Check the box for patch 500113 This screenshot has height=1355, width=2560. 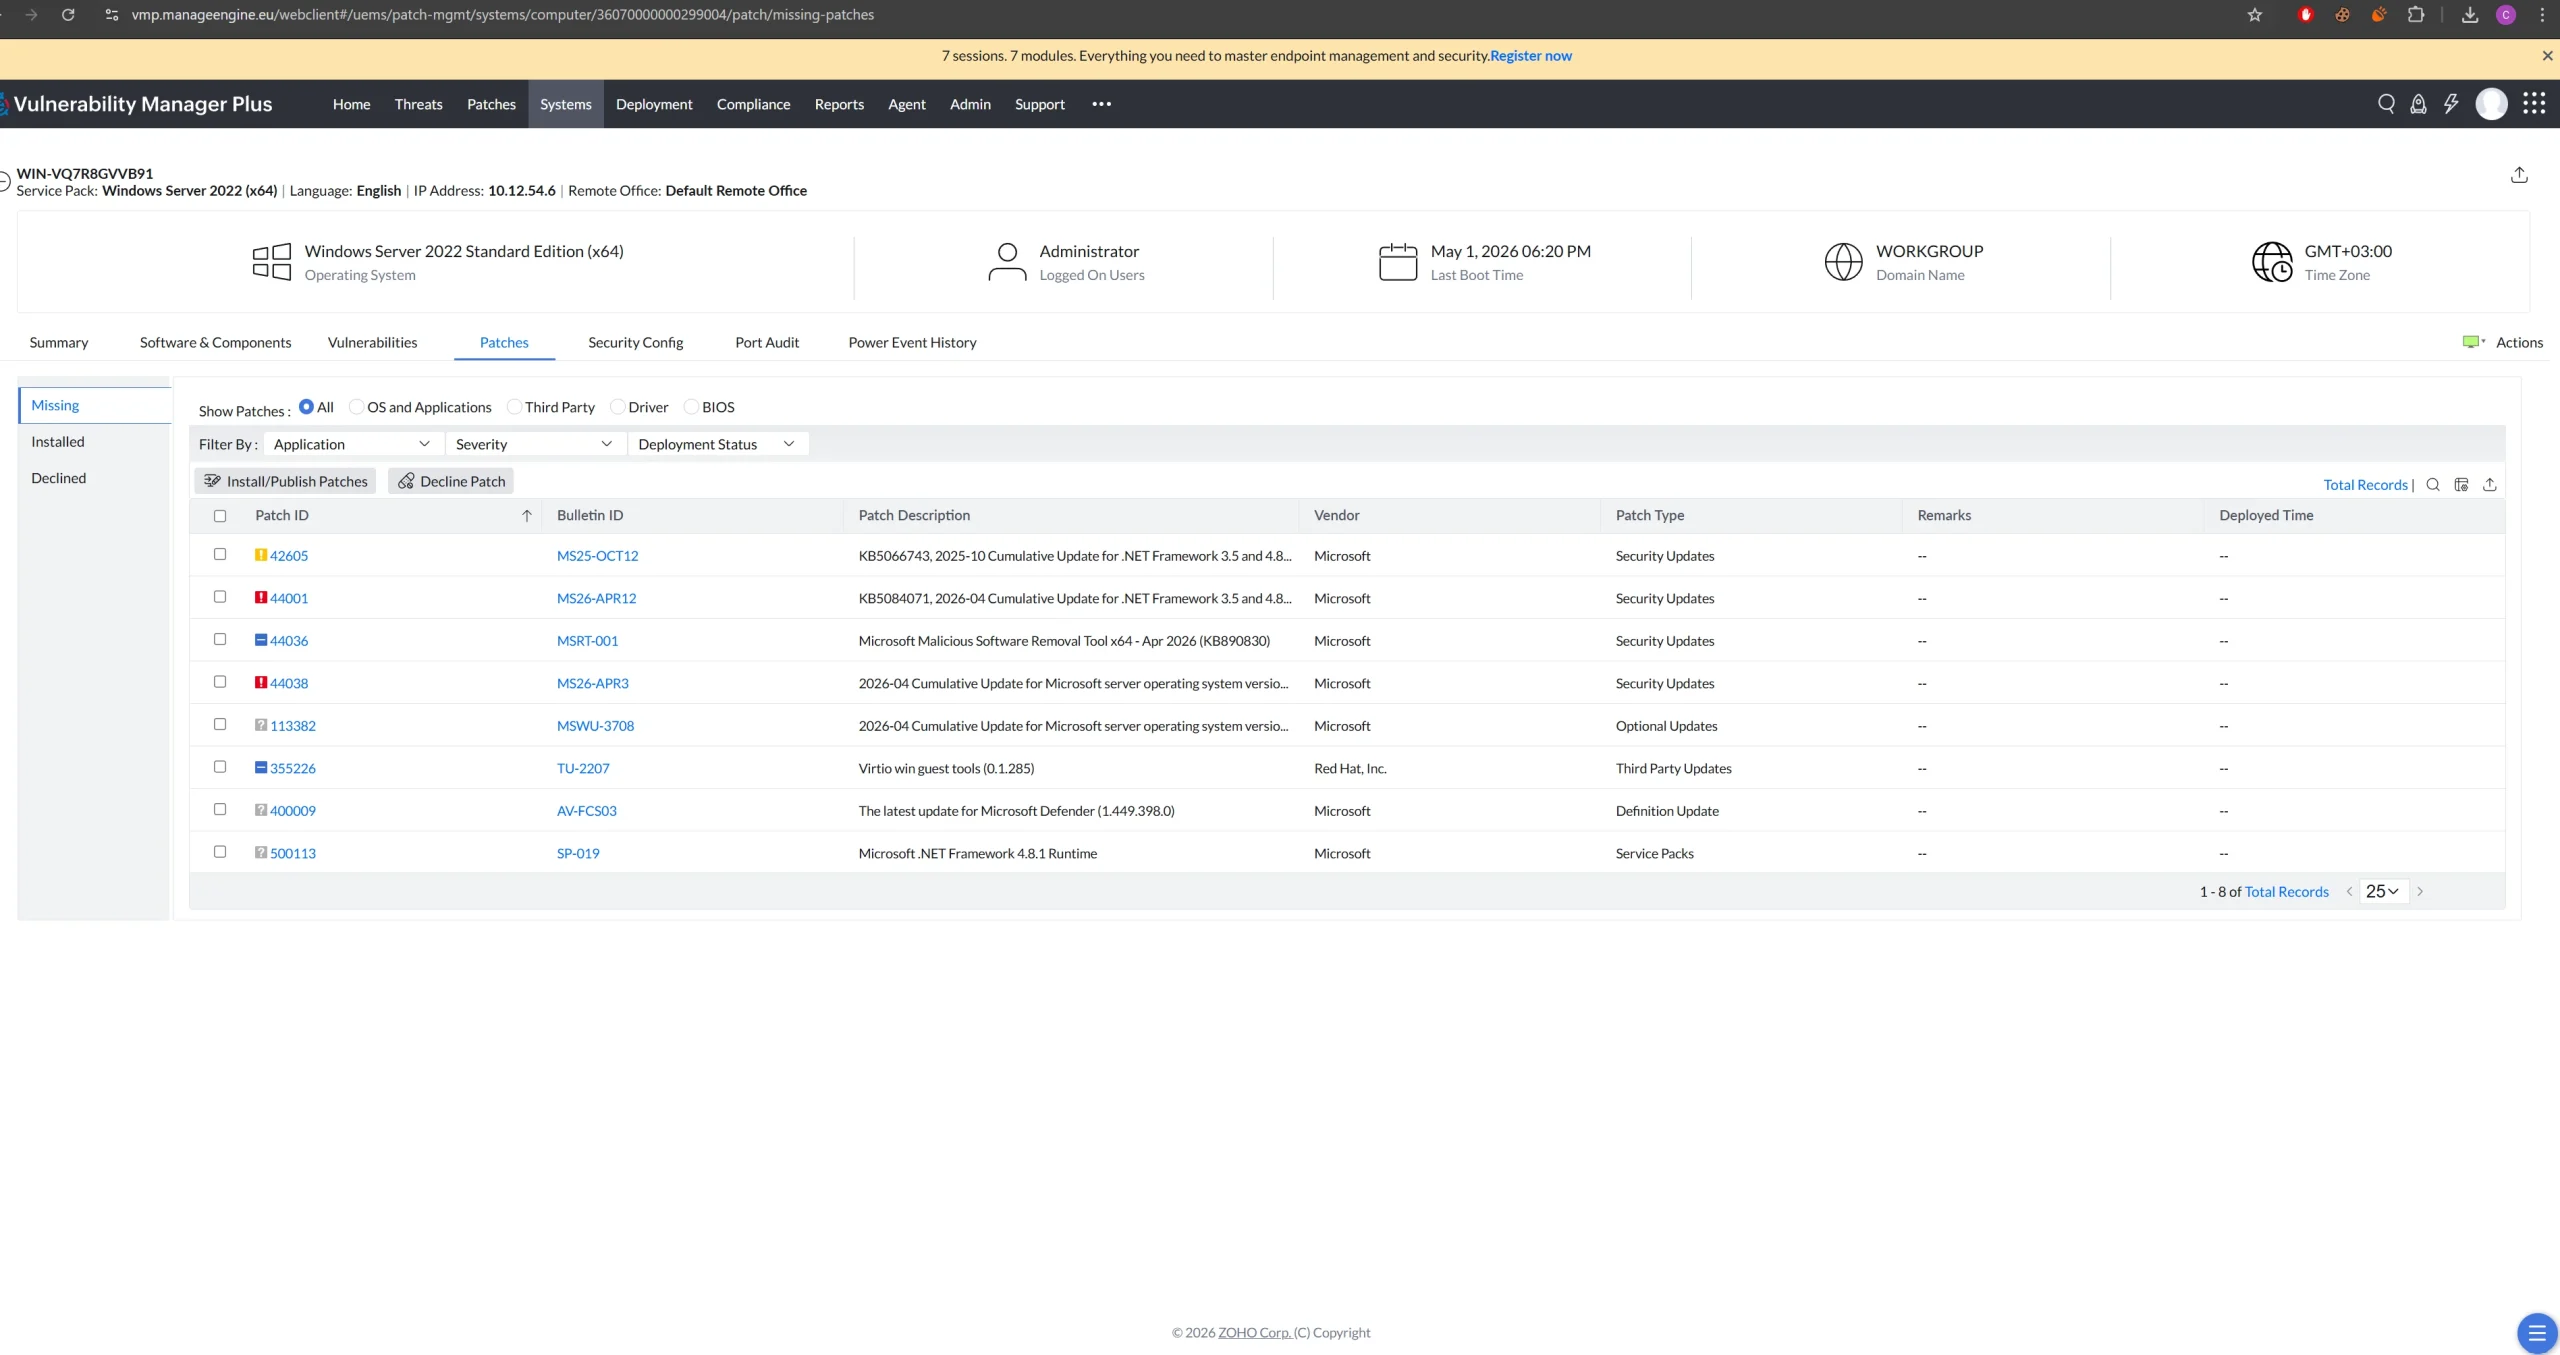pyautogui.click(x=220, y=852)
